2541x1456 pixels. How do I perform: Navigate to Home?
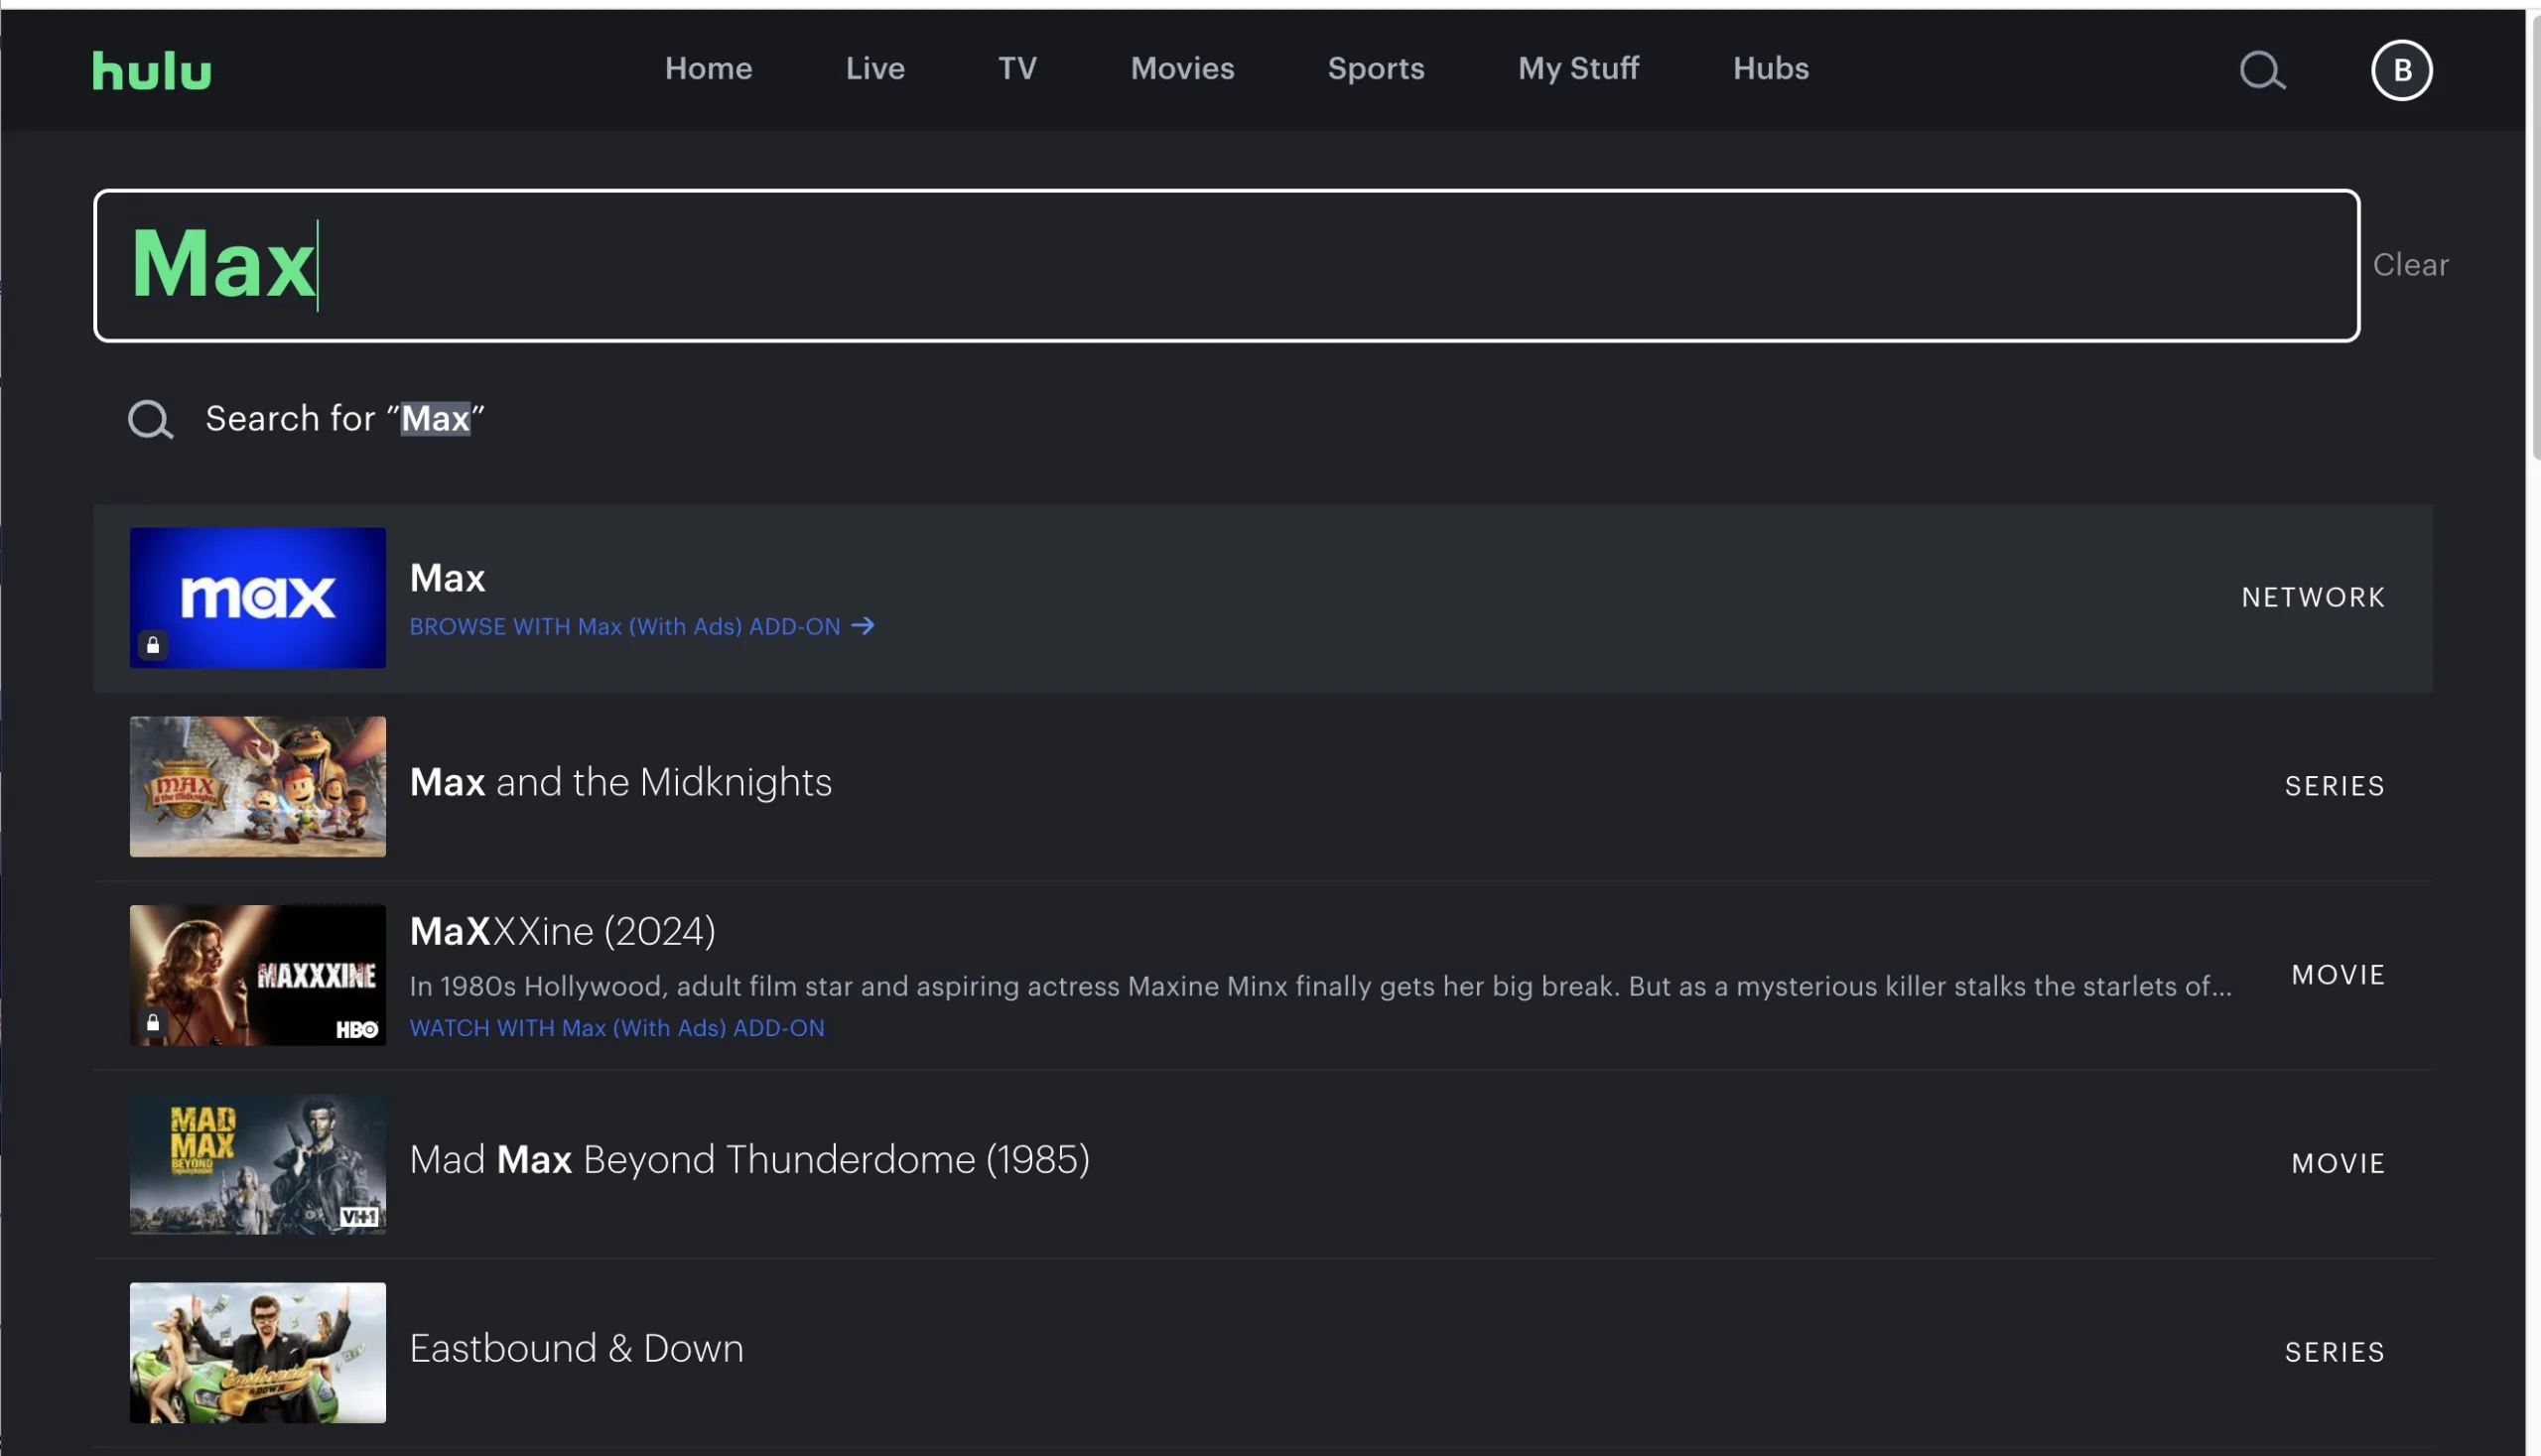tap(708, 68)
